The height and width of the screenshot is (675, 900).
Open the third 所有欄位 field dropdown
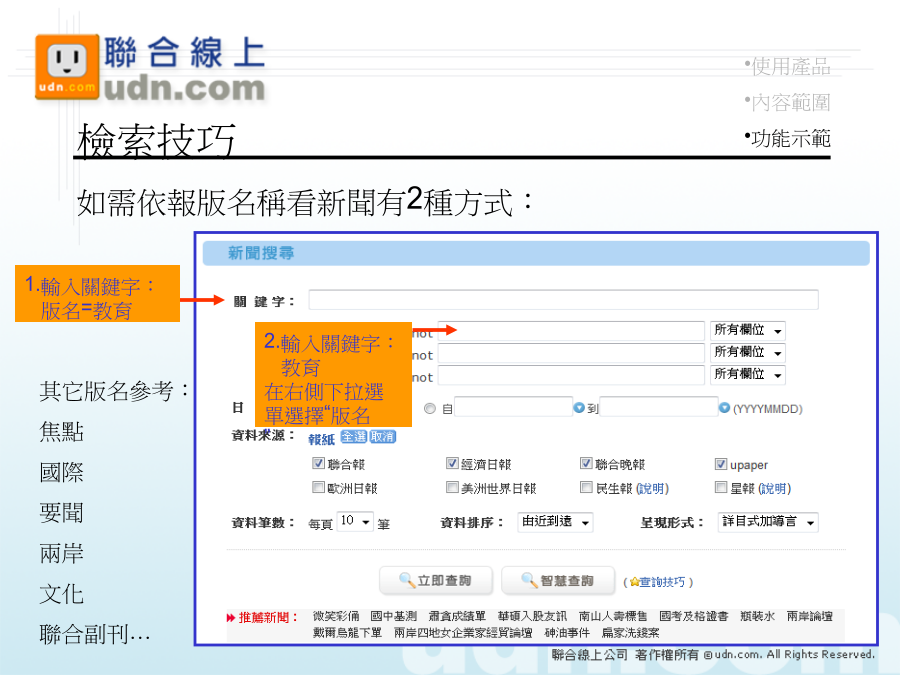coord(747,375)
